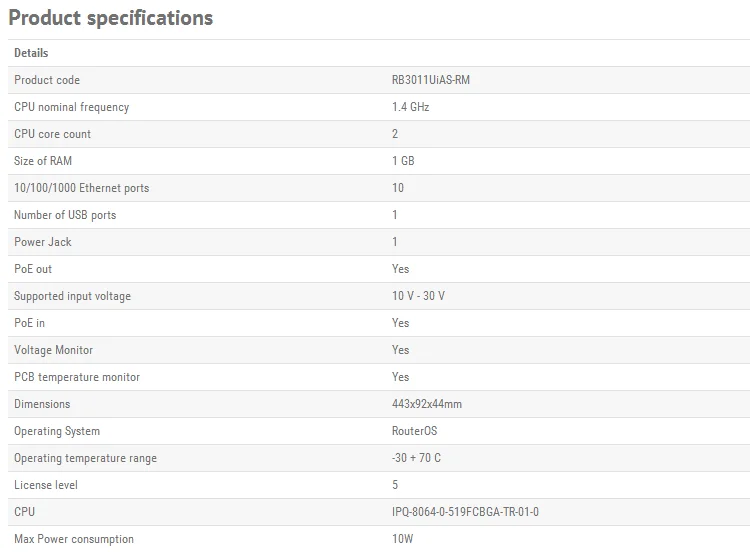Select the Voltage Monitor label

click(53, 350)
